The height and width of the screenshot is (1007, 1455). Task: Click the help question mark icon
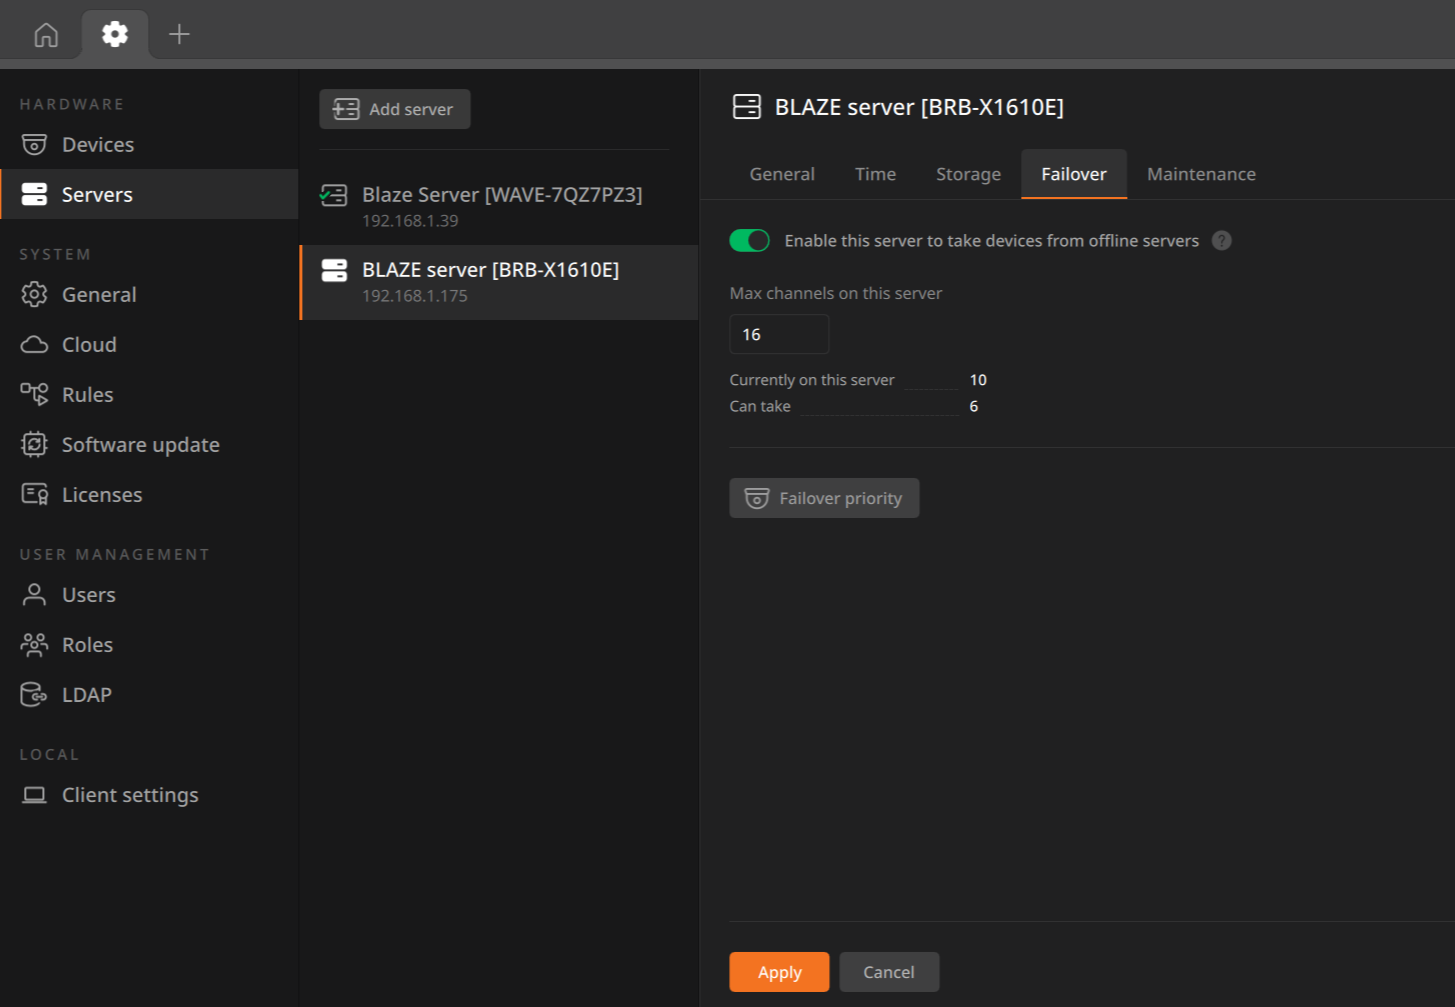point(1222,241)
